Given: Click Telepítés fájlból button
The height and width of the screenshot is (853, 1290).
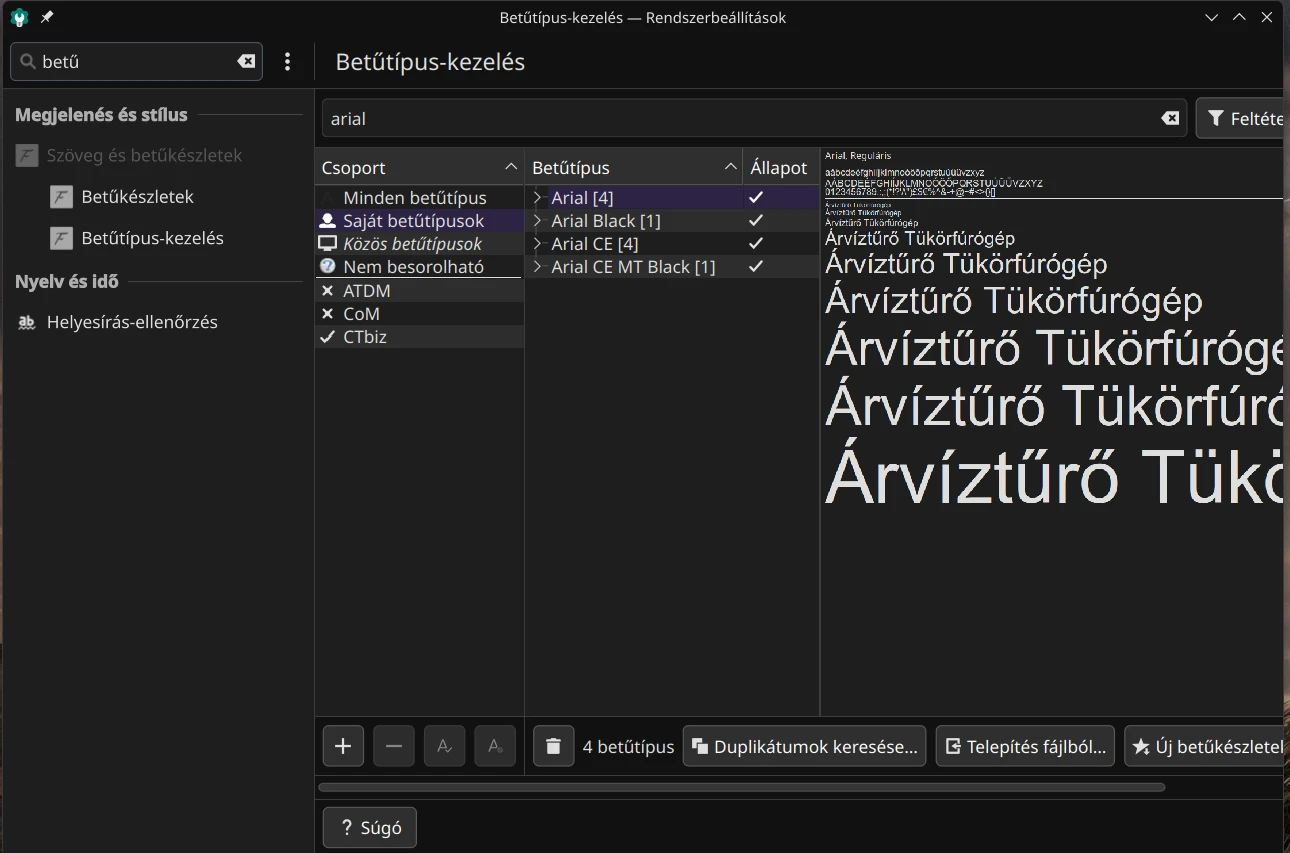Looking at the screenshot, I should (1026, 746).
